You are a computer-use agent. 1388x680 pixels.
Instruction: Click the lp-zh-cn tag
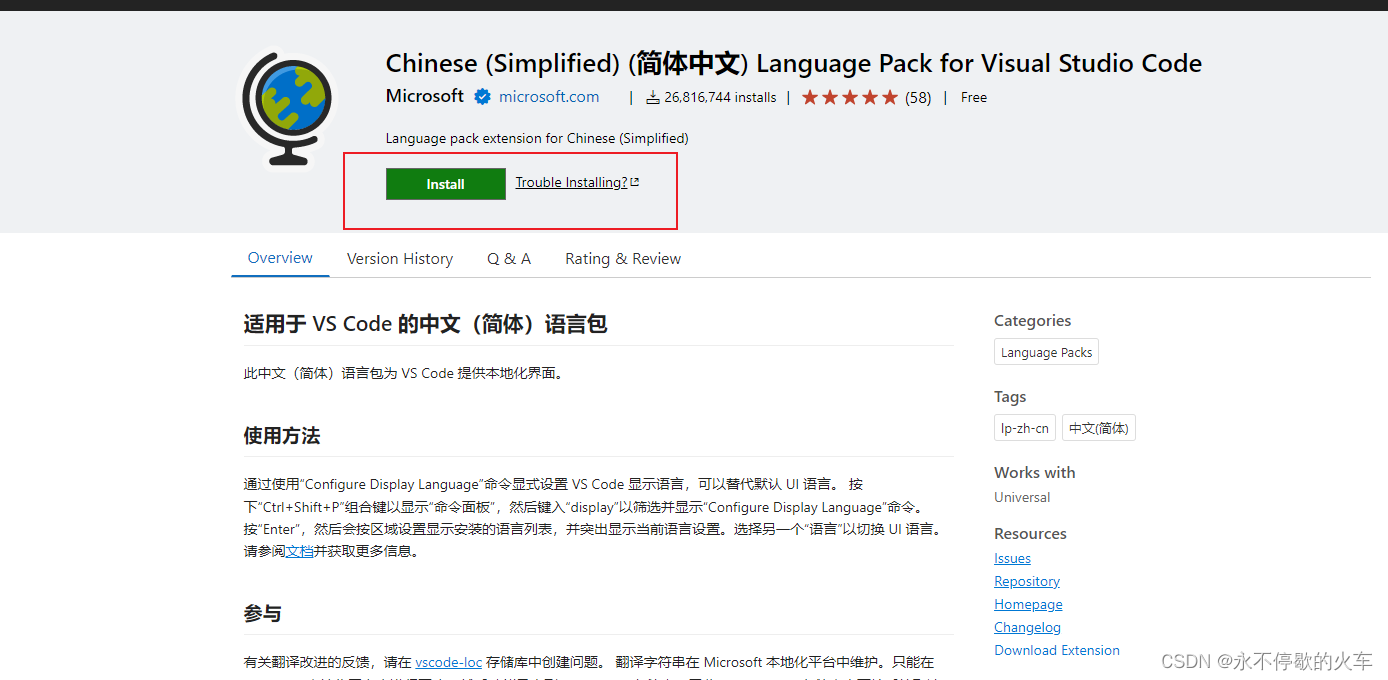tap(1025, 428)
